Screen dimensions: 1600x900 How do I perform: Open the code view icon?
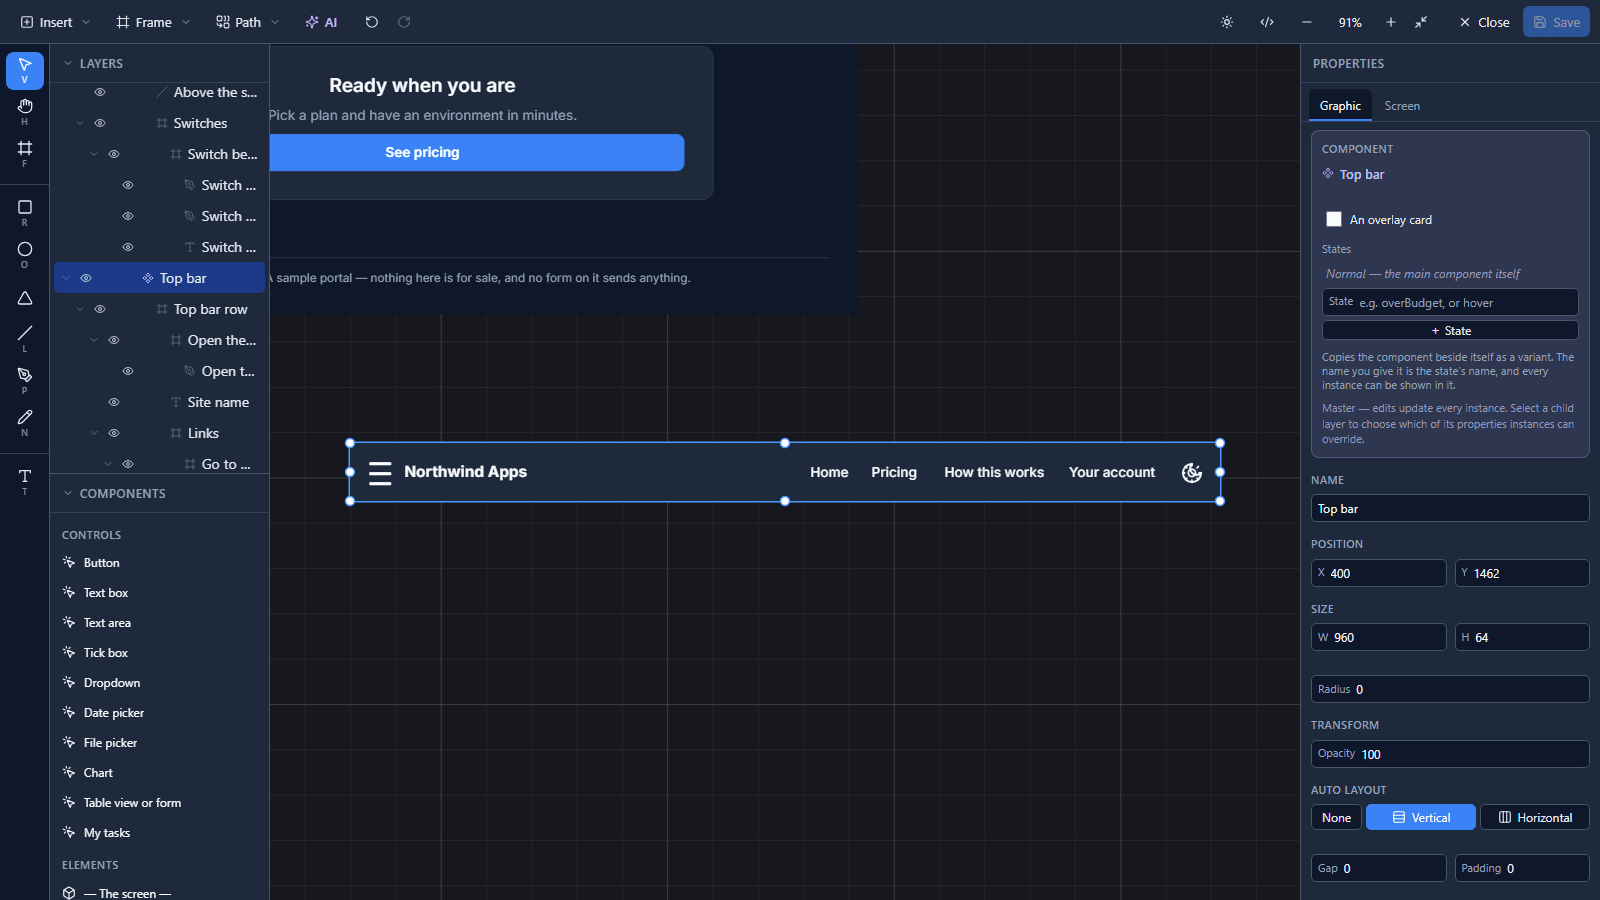[1267, 22]
